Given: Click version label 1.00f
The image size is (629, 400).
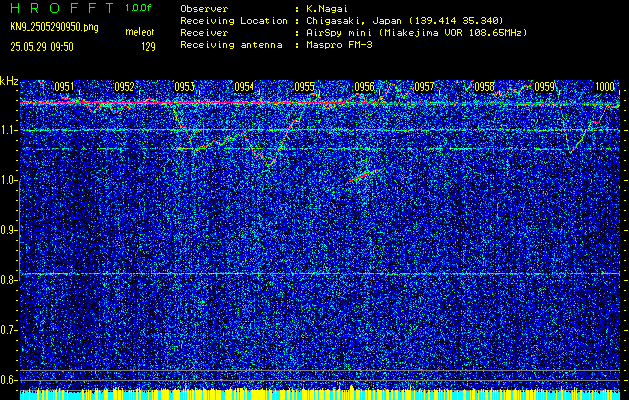Looking at the screenshot, I should [138, 8].
